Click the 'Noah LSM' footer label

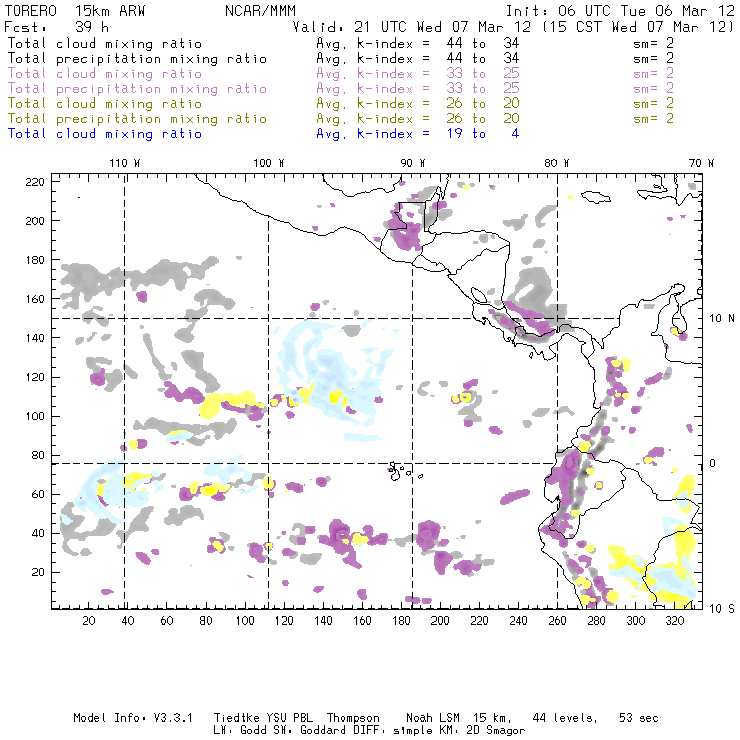[433, 718]
